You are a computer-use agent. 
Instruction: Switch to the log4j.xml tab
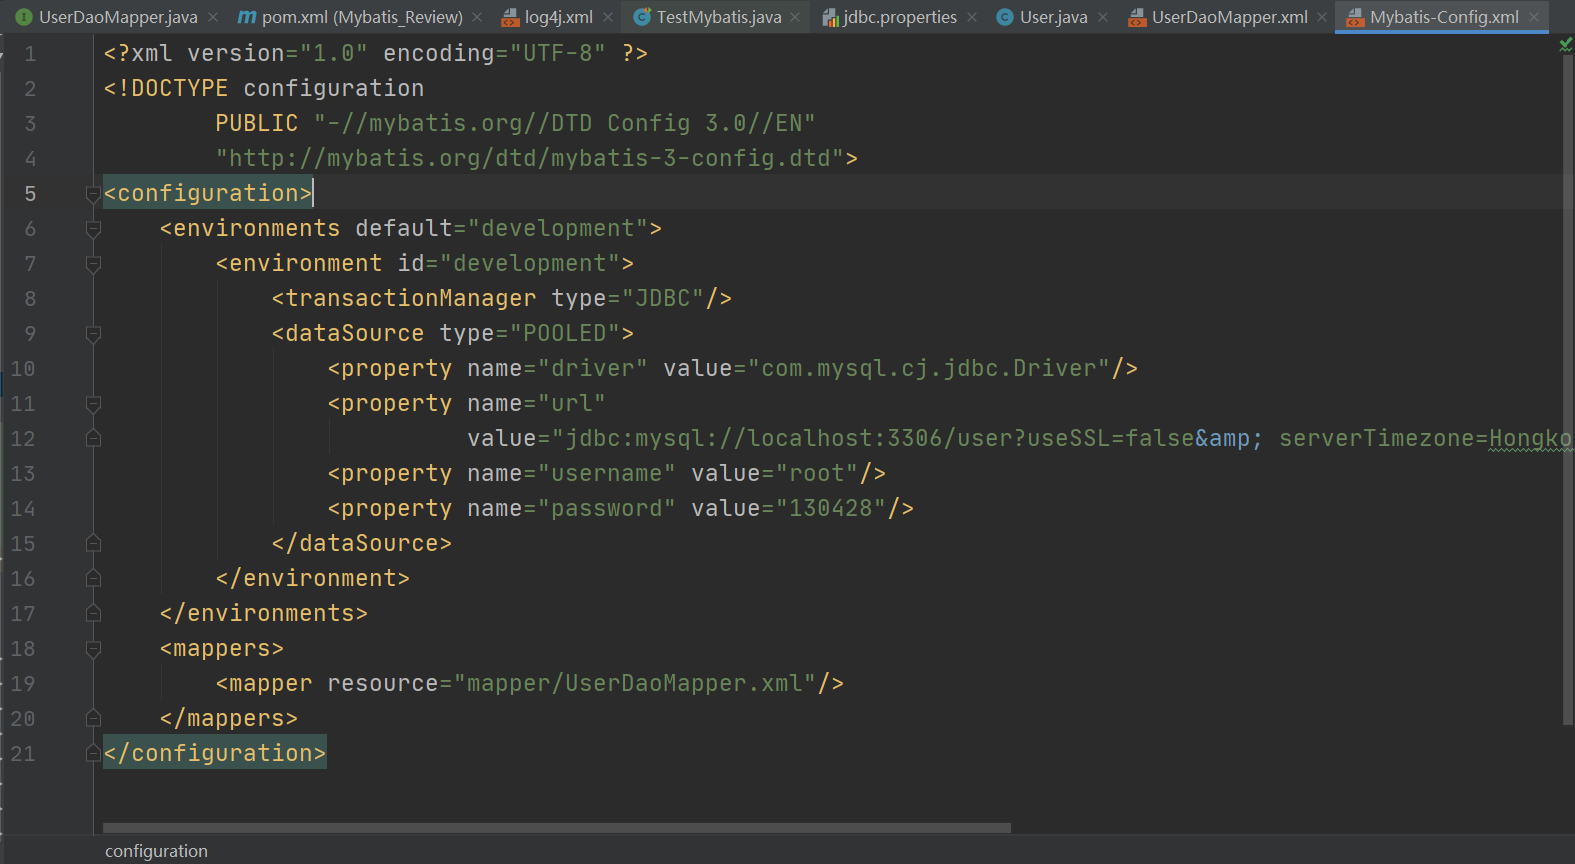point(559,17)
